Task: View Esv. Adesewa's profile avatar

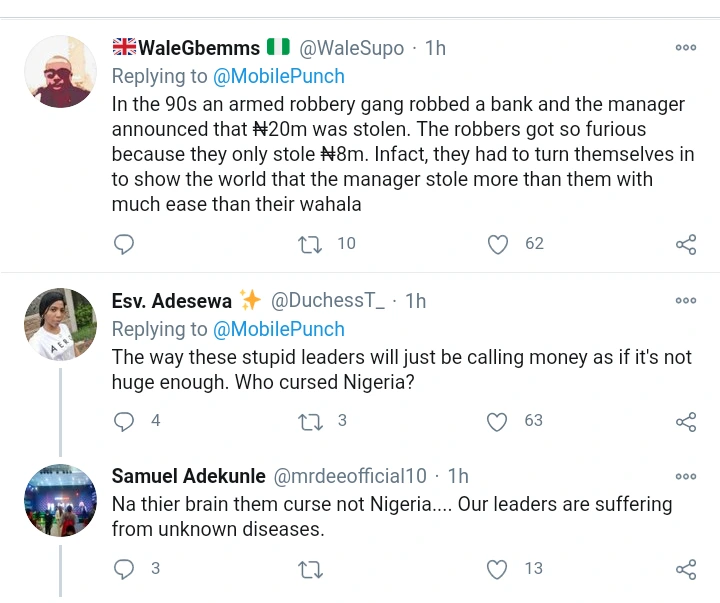Action: pos(60,324)
